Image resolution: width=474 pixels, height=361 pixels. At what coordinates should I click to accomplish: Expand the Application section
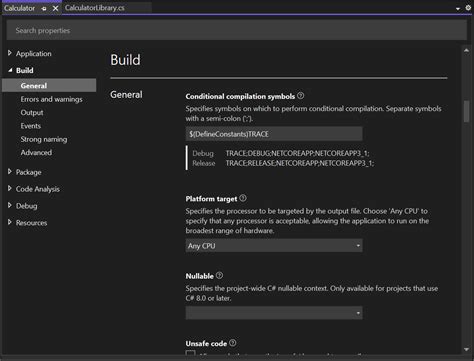[10, 53]
